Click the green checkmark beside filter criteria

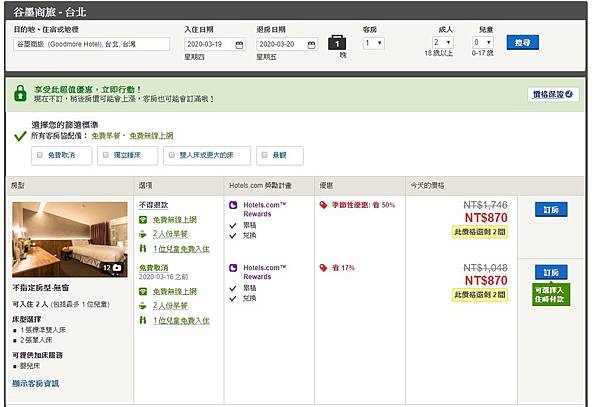point(20,136)
